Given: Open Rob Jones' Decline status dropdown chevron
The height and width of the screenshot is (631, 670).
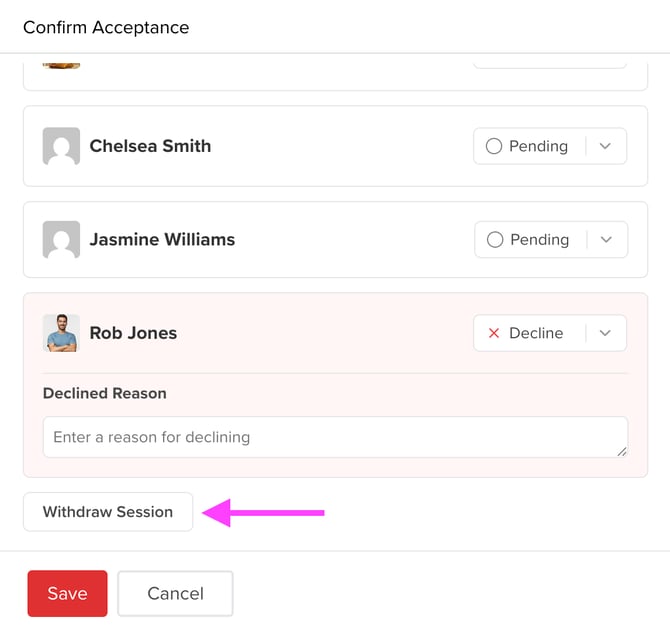Looking at the screenshot, I should [605, 333].
